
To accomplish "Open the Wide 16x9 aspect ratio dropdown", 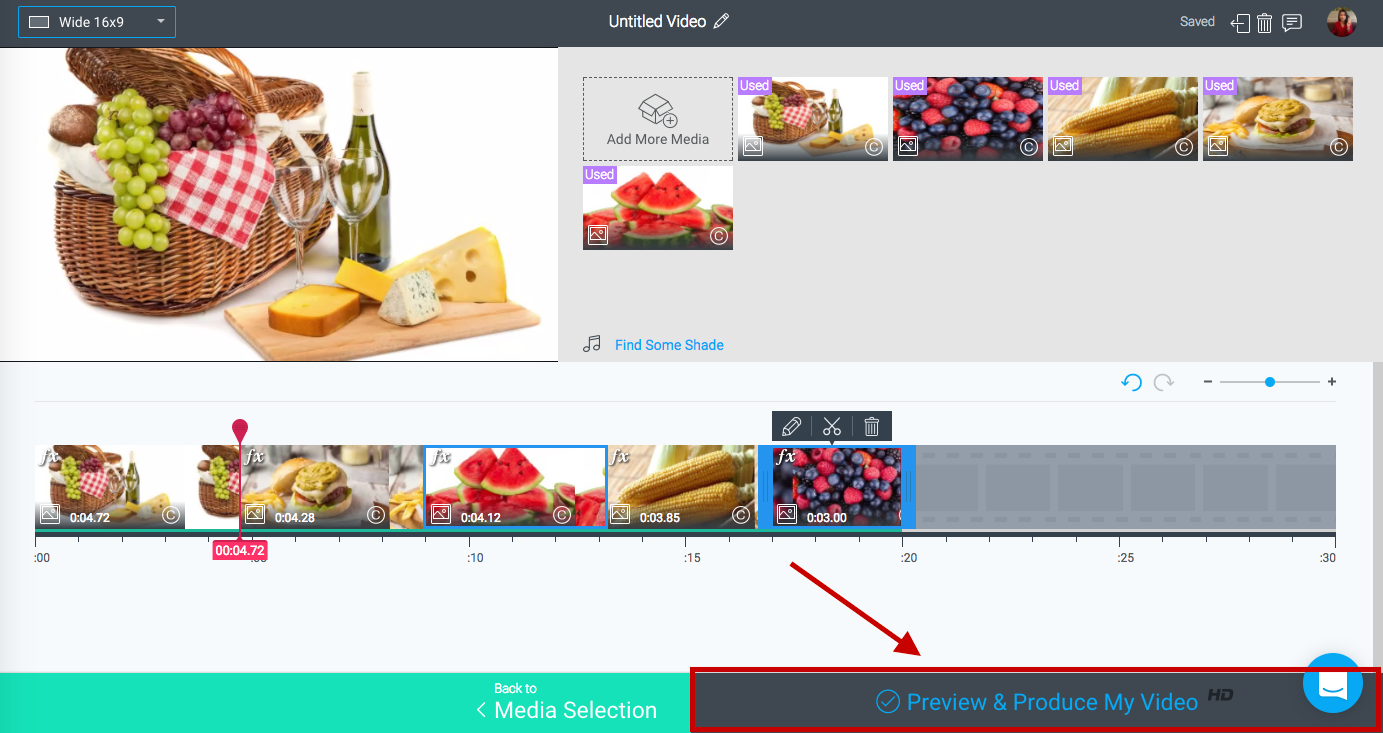I will tap(97, 22).
